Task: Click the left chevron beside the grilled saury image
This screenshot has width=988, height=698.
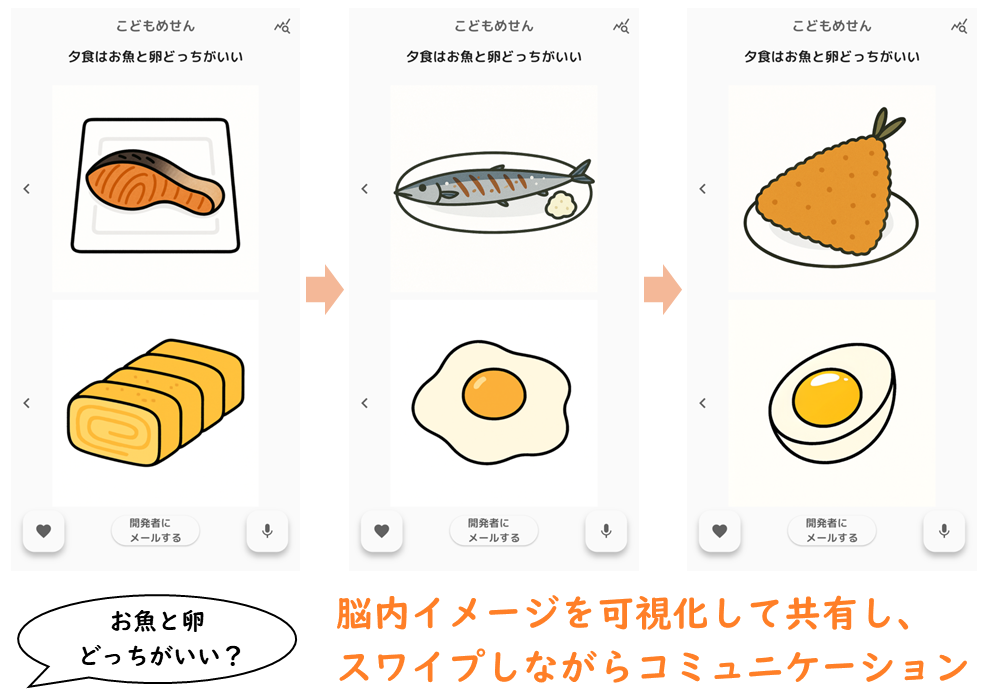Action: (x=364, y=188)
